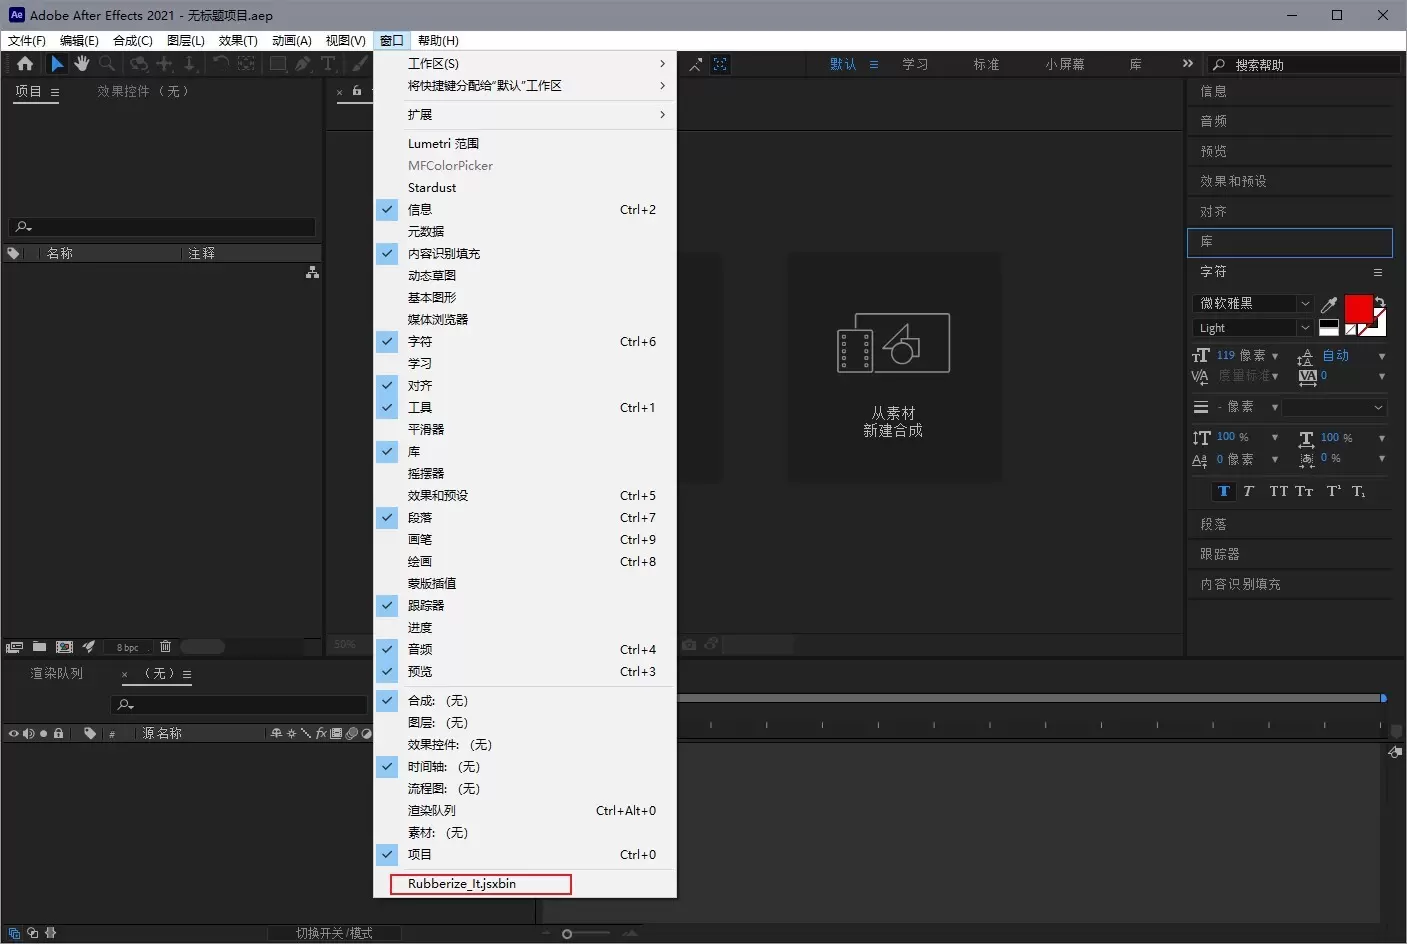Open the font size 119 像素 dropdown arrow
1407x944 pixels.
pos(1275,356)
